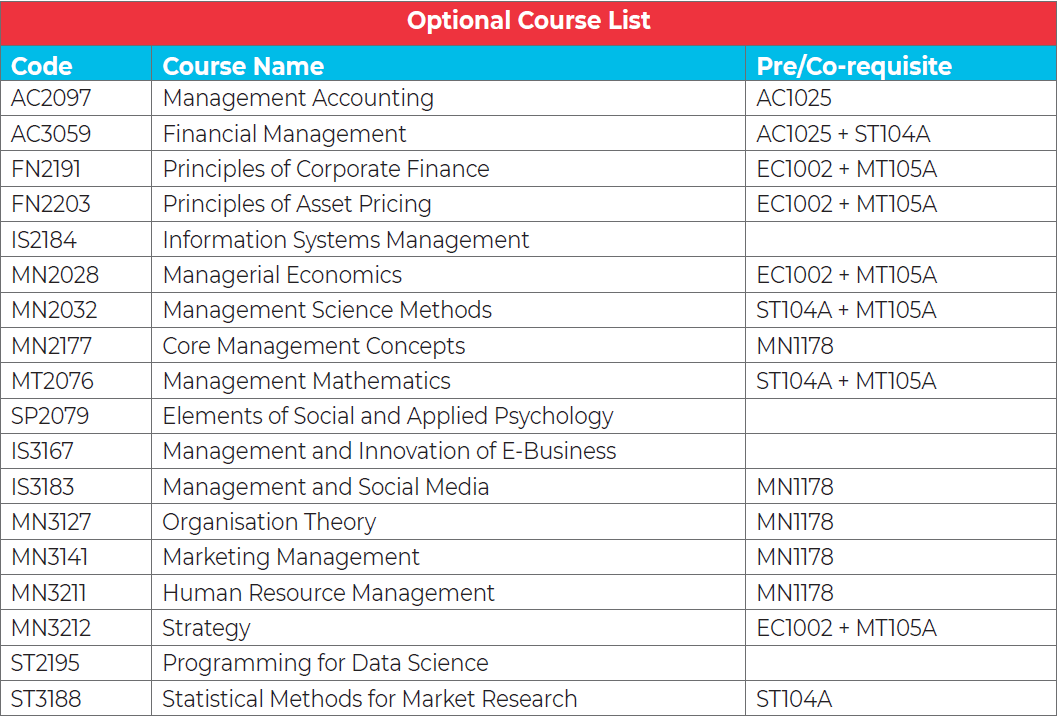
Task: Select Elements of Social and Applied Psychology
Action: coord(388,416)
